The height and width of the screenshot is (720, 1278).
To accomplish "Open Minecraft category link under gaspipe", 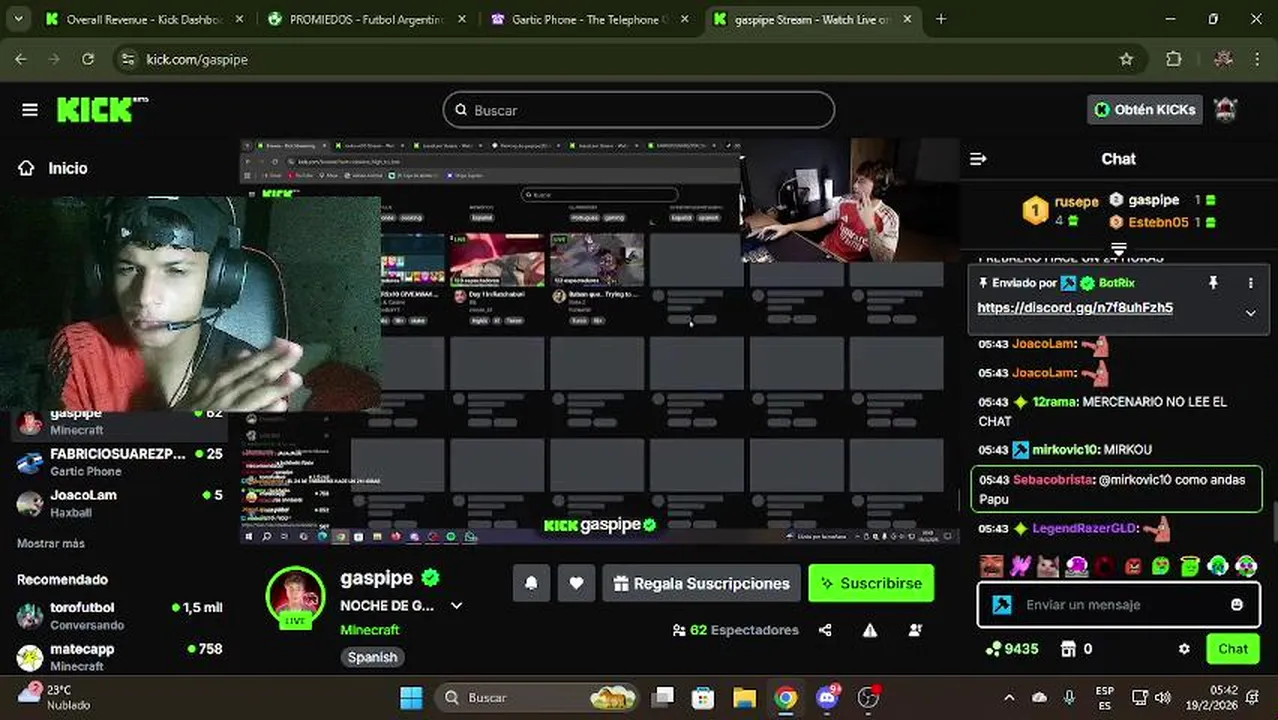I will point(369,630).
